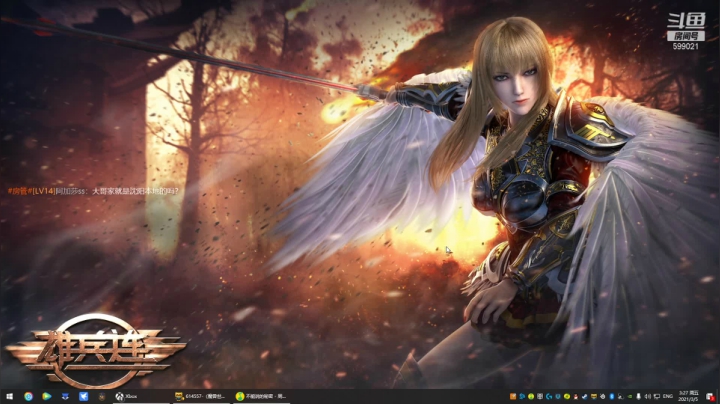
Task: Open the dark game emblem taskbar icon
Action: point(101,396)
